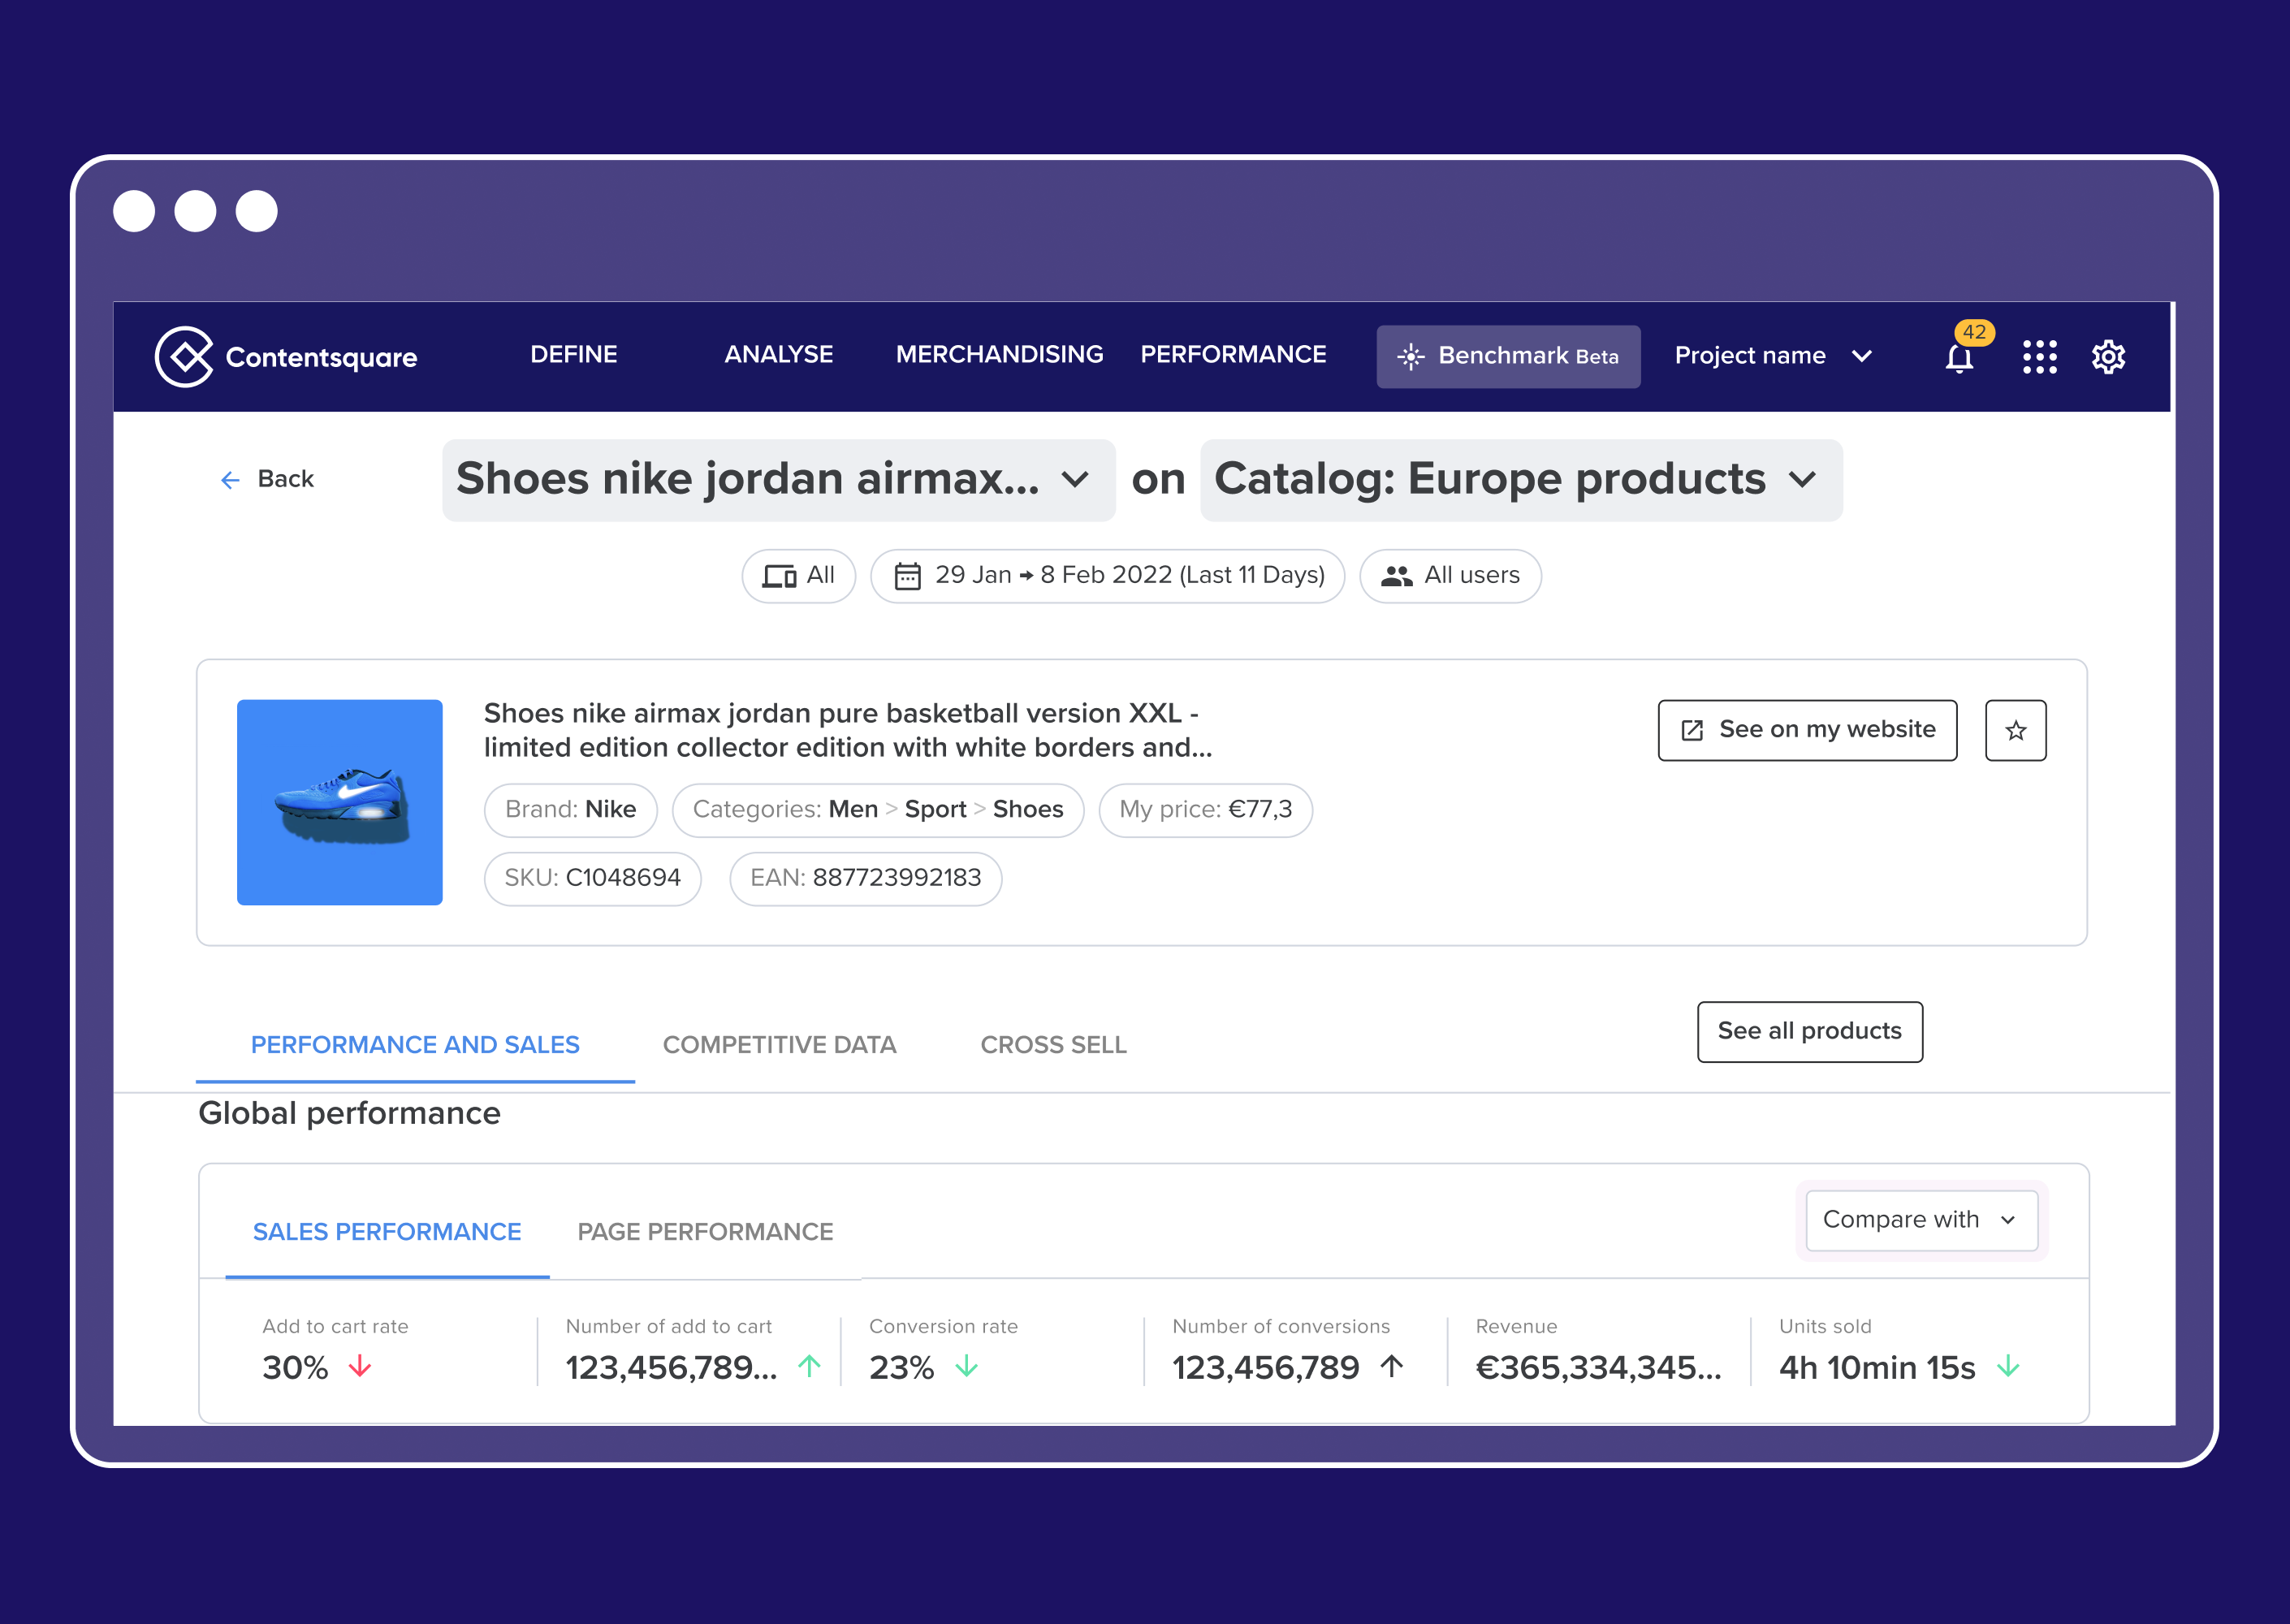Click See on my website button
Viewport: 2290px width, 1624px height.
click(1807, 730)
